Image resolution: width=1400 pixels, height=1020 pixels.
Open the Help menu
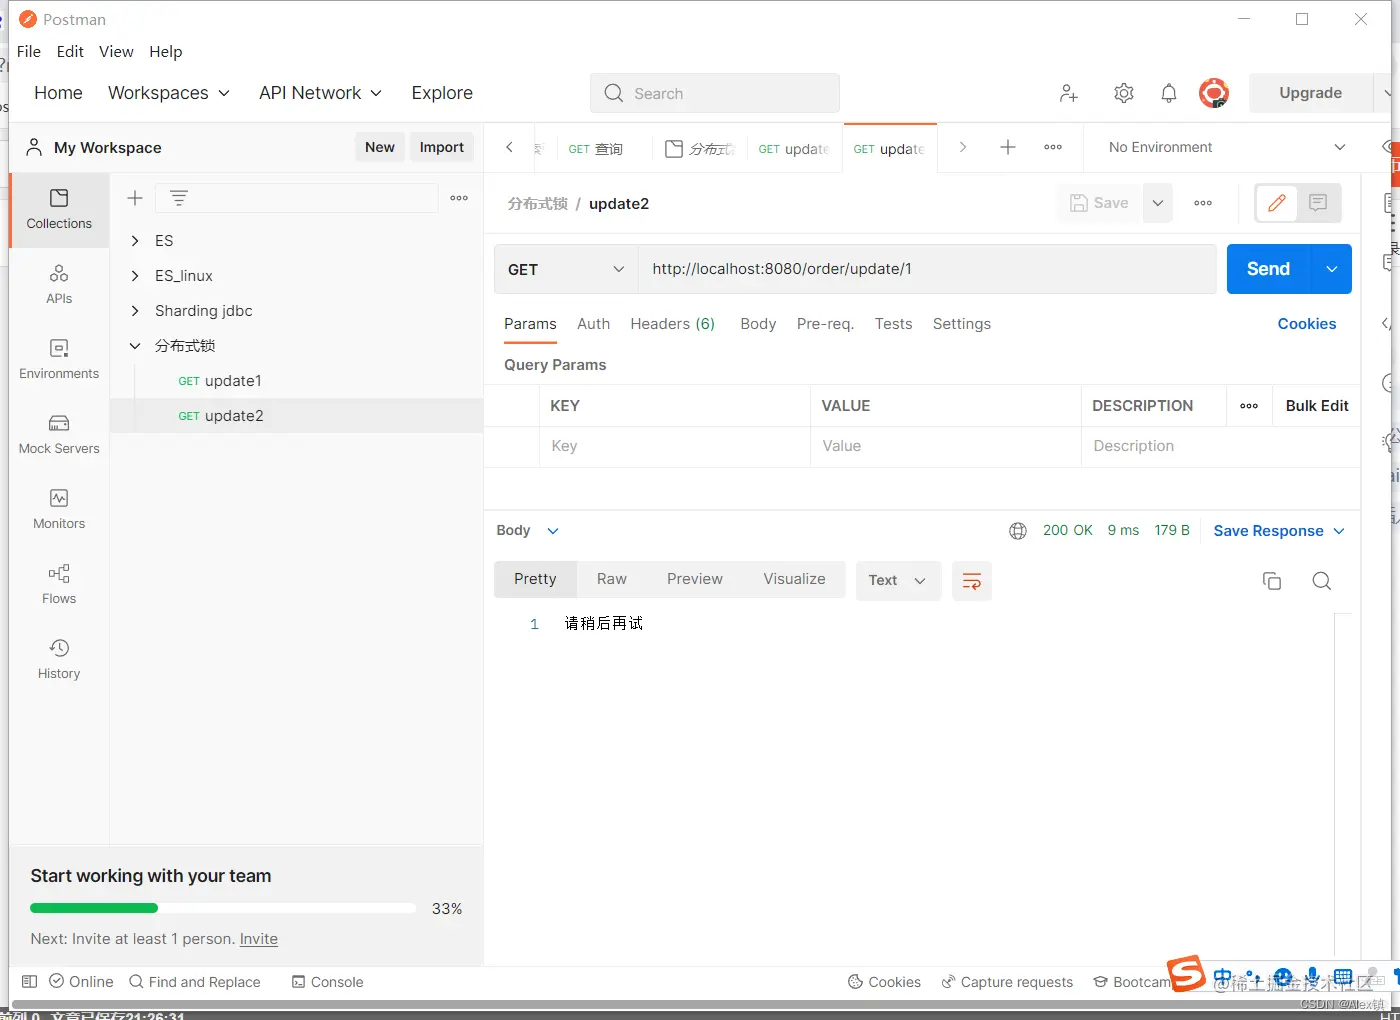click(166, 52)
